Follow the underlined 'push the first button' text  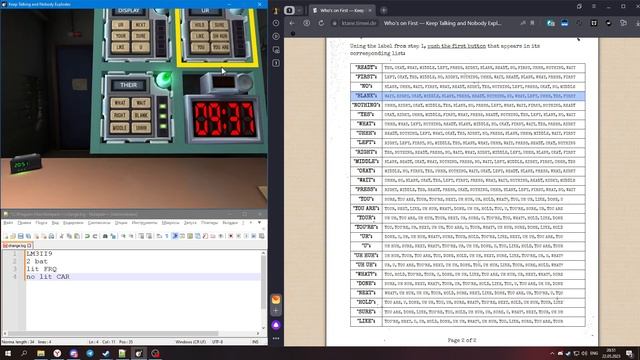click(456, 46)
